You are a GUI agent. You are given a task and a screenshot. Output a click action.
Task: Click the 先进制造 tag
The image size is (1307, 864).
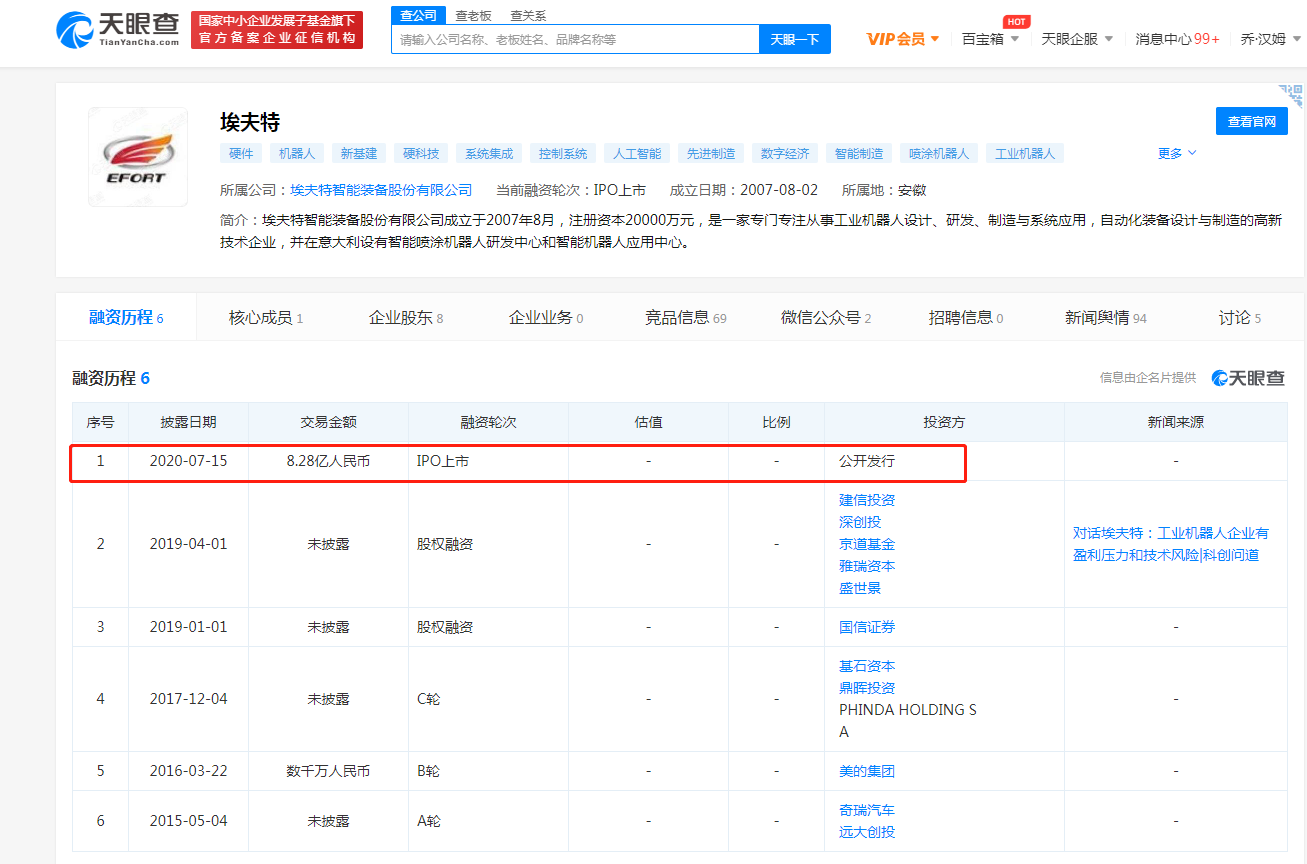coord(711,154)
